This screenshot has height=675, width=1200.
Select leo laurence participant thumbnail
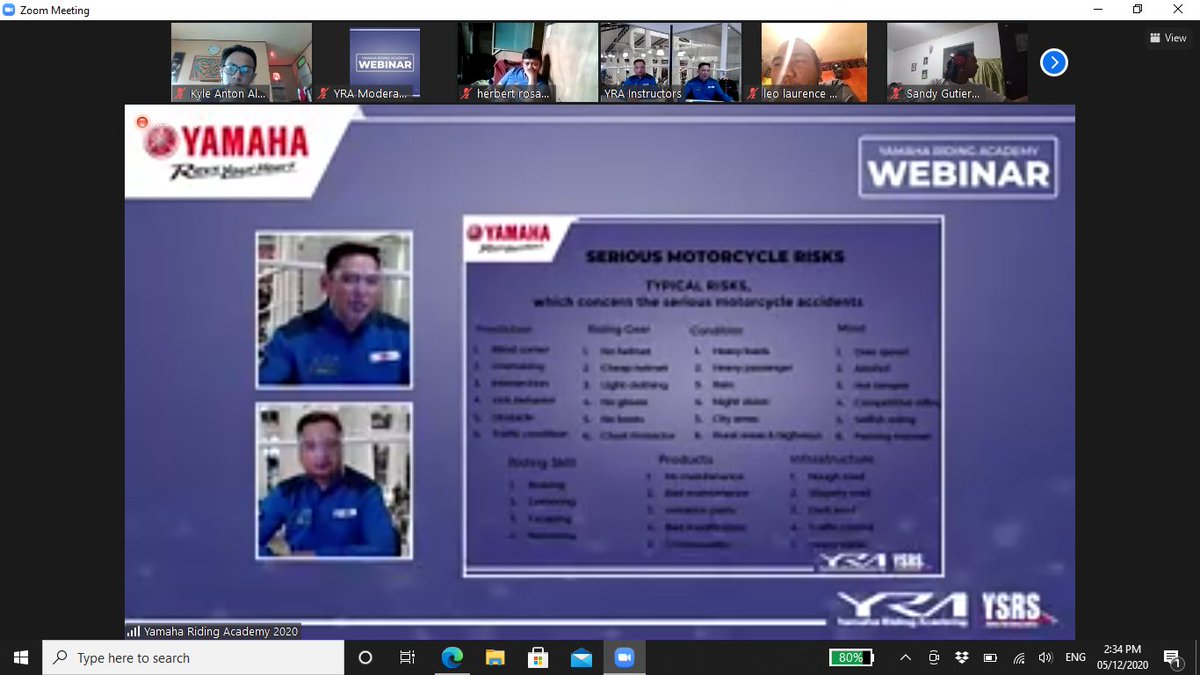pyautogui.click(x=813, y=62)
